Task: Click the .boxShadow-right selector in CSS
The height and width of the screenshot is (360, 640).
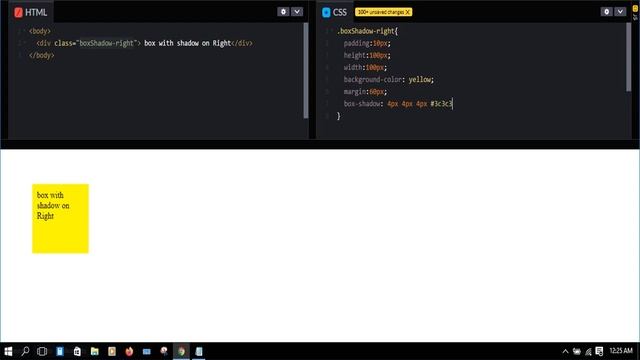Action: [x=367, y=31]
